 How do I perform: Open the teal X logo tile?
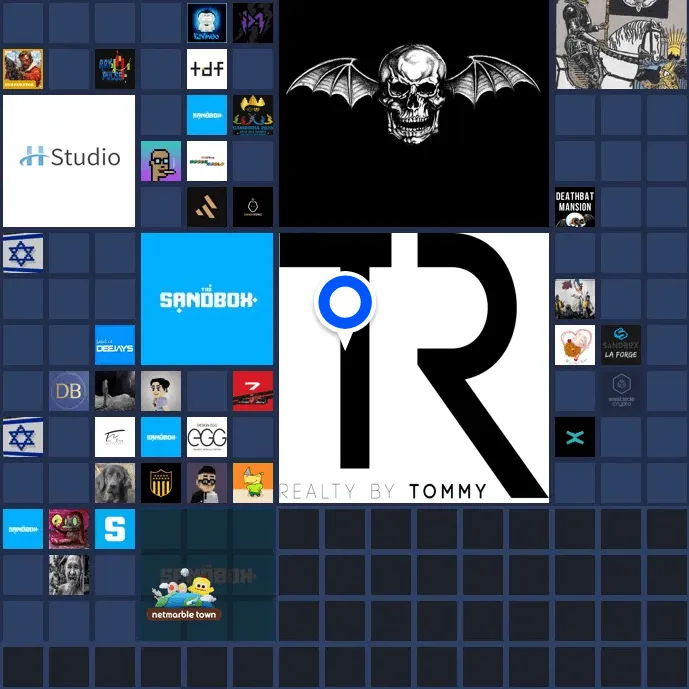click(x=575, y=437)
